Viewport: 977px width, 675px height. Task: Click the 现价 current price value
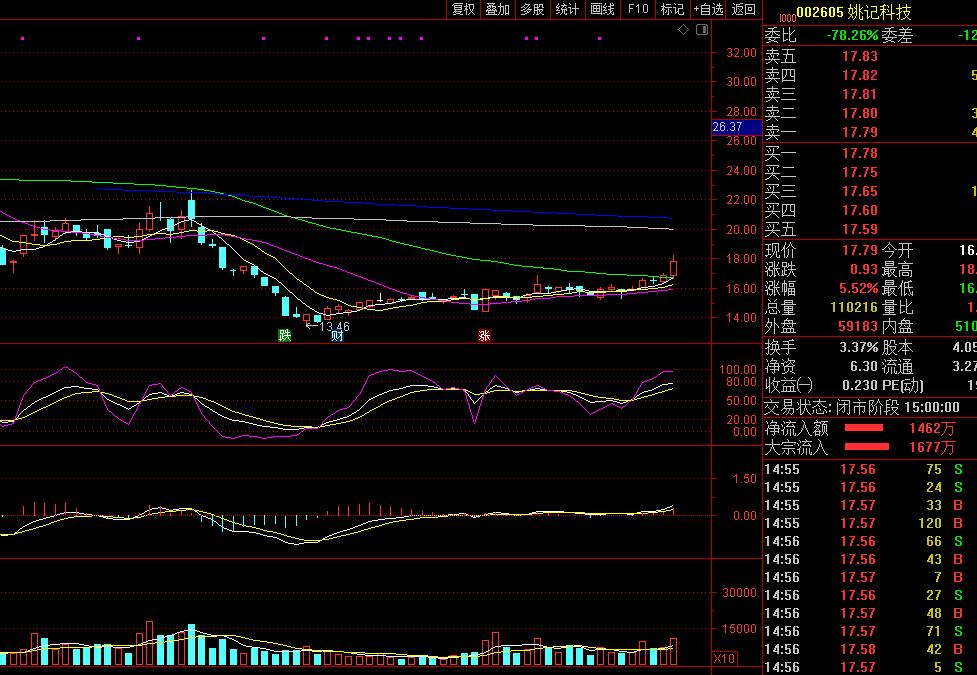tap(860, 251)
